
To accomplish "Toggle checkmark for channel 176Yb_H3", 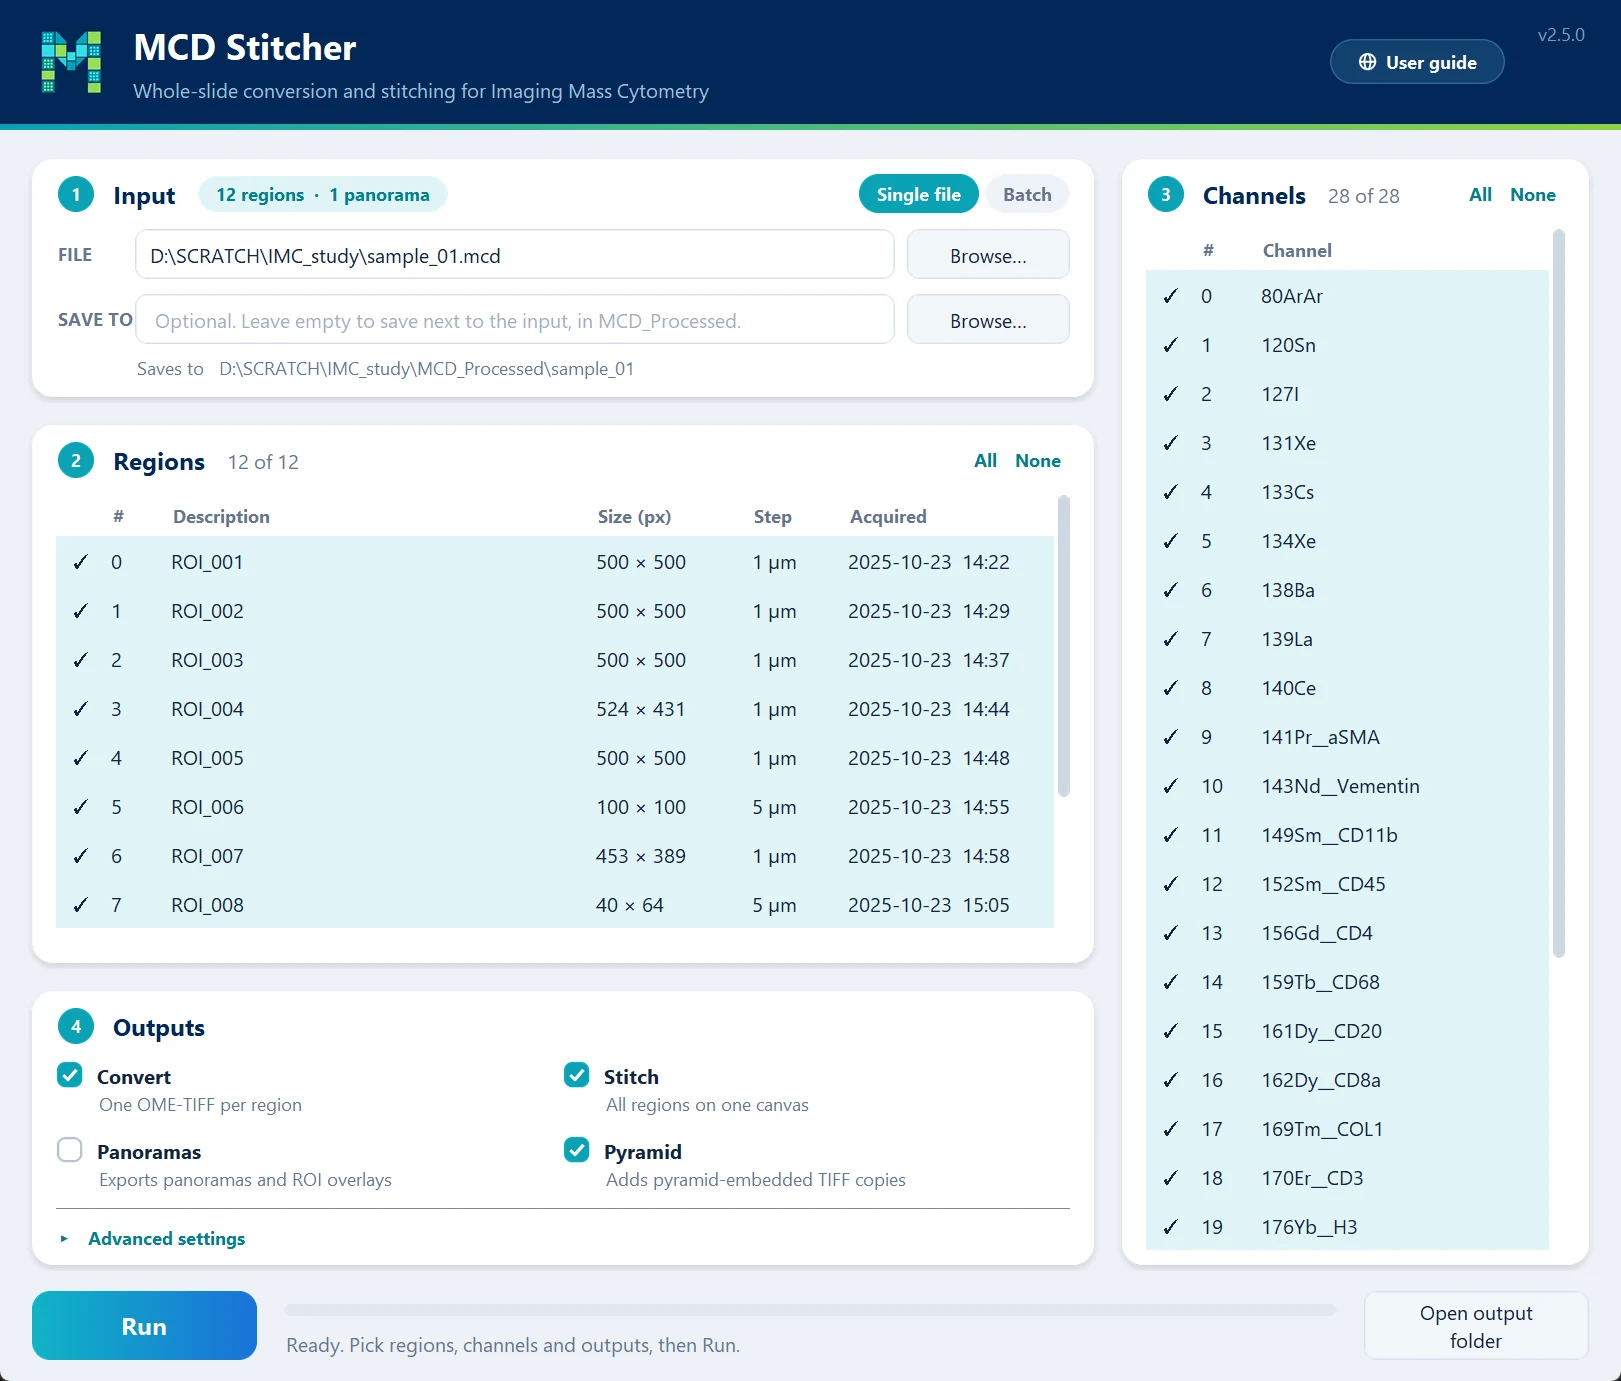I will click(1171, 1227).
